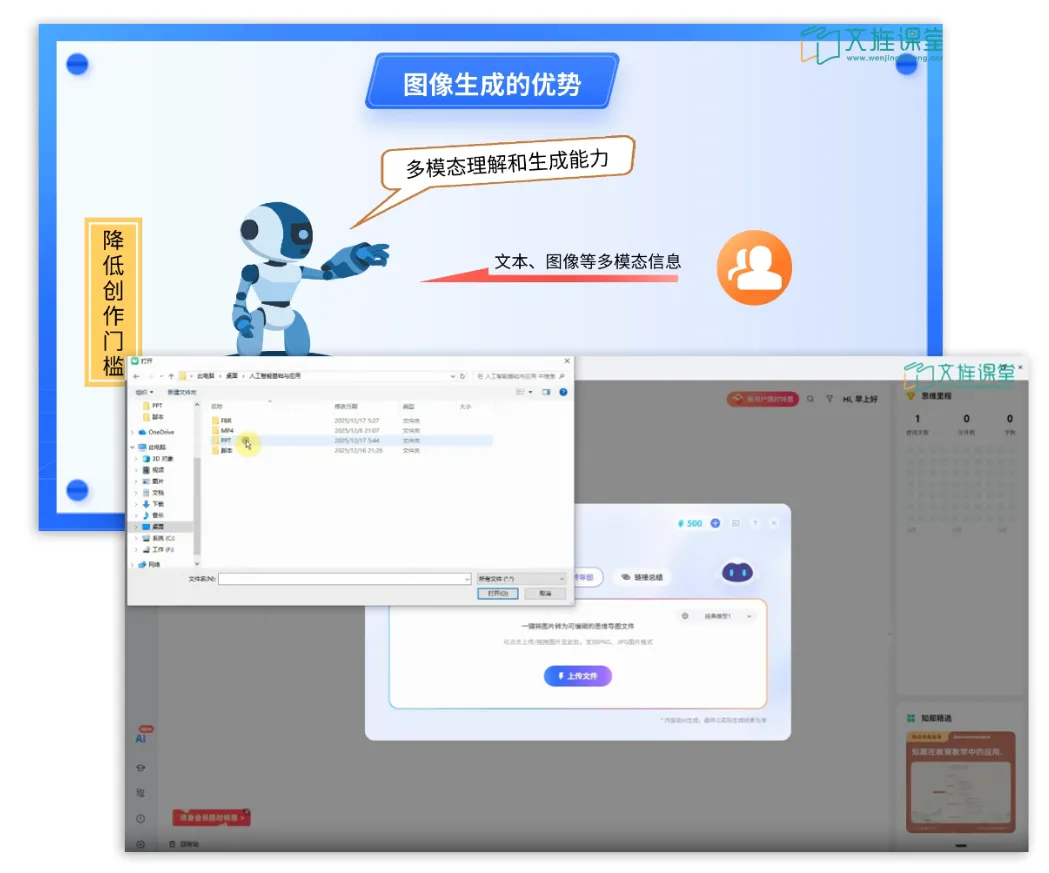Image resolution: width=1049 pixels, height=873 pixels.
Task: Select the 链接总结 tab in AI panel
Action: (642, 577)
